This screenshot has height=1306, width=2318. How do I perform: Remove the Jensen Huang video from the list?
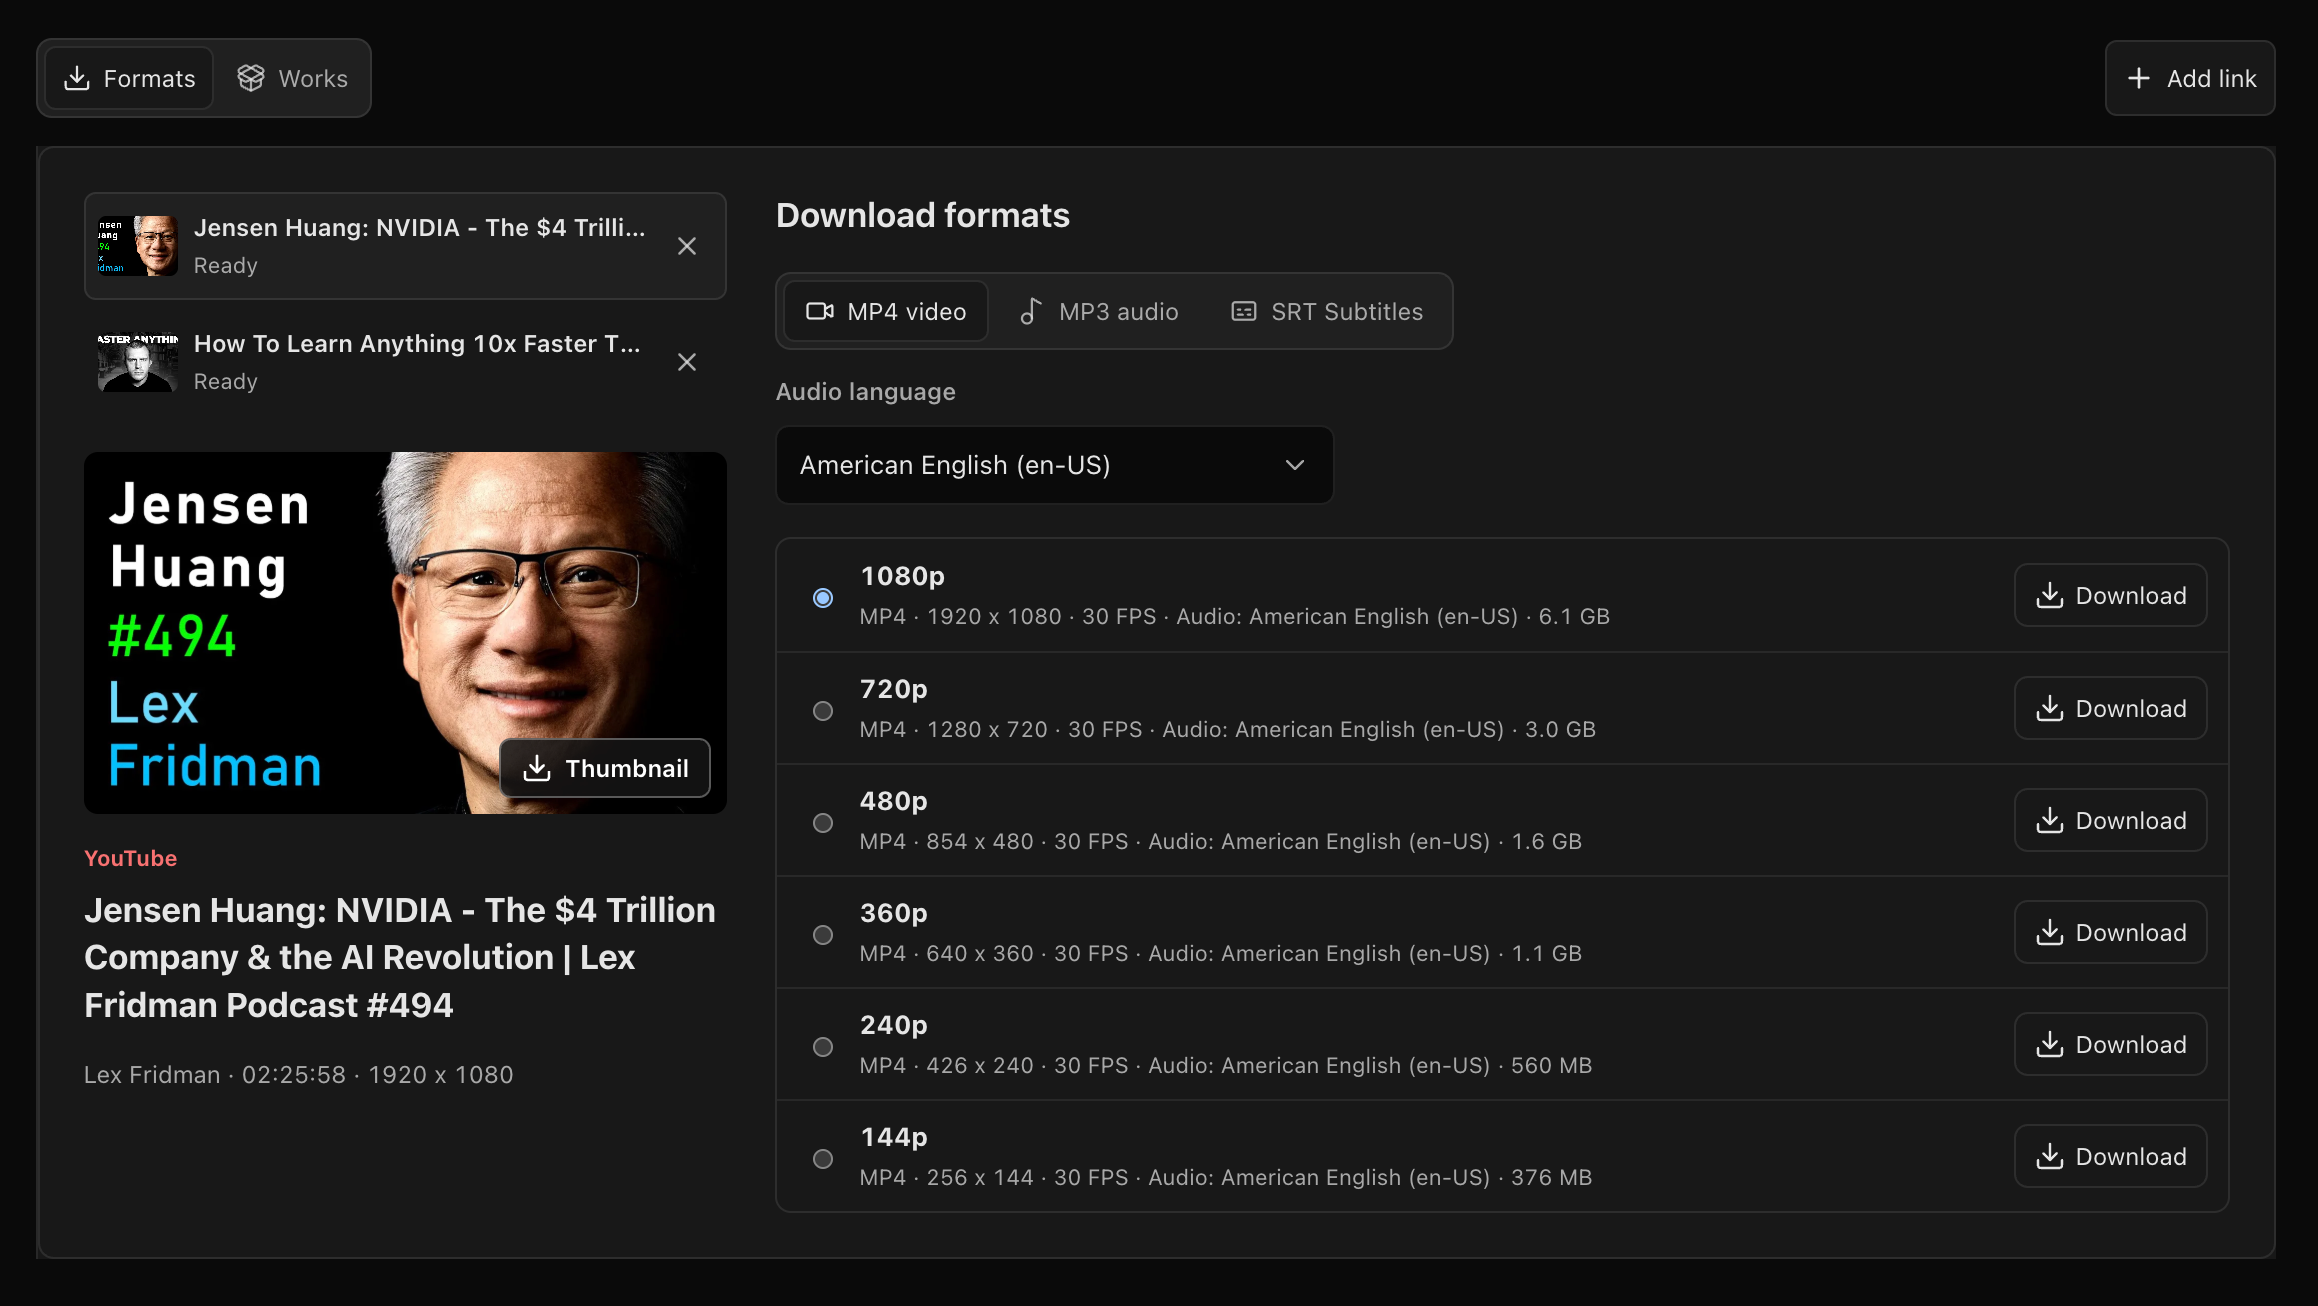687,246
